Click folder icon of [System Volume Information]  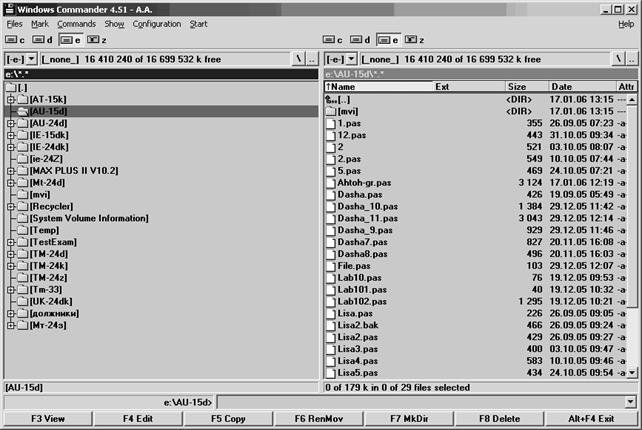[x=23, y=218]
